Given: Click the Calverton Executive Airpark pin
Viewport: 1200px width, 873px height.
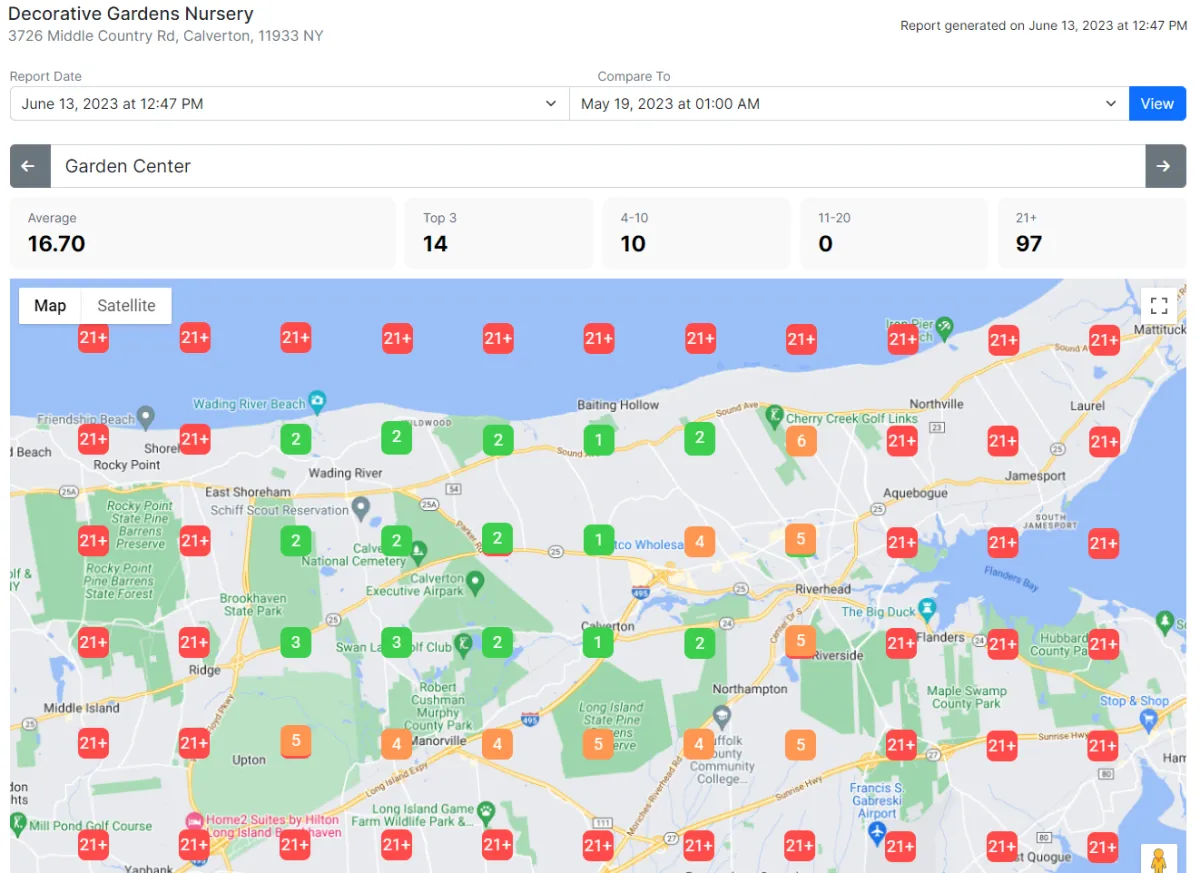Looking at the screenshot, I should [476, 581].
